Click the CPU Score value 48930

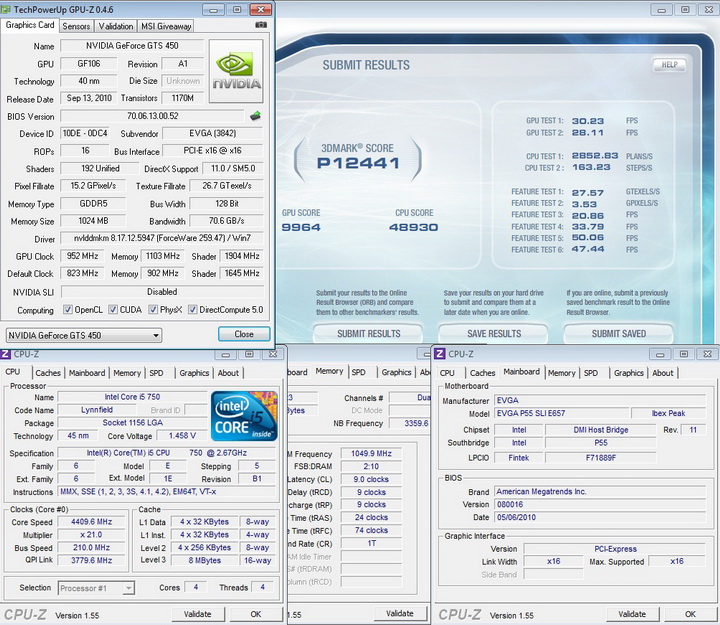click(413, 227)
